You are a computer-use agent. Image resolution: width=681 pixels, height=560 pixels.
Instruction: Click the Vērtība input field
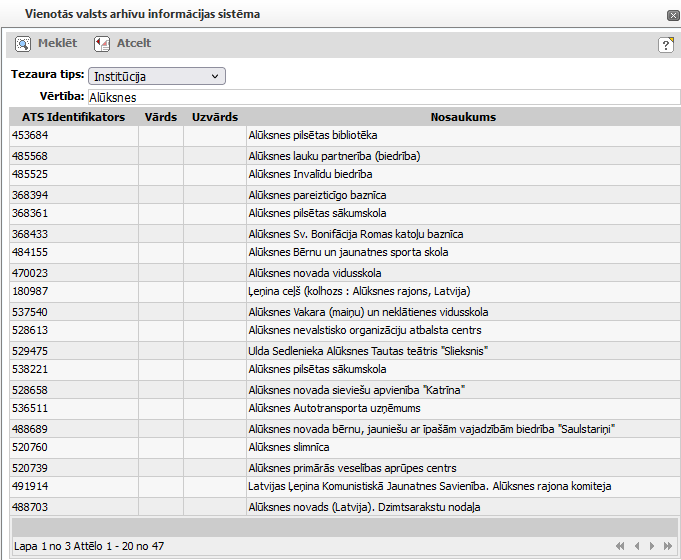pos(383,98)
